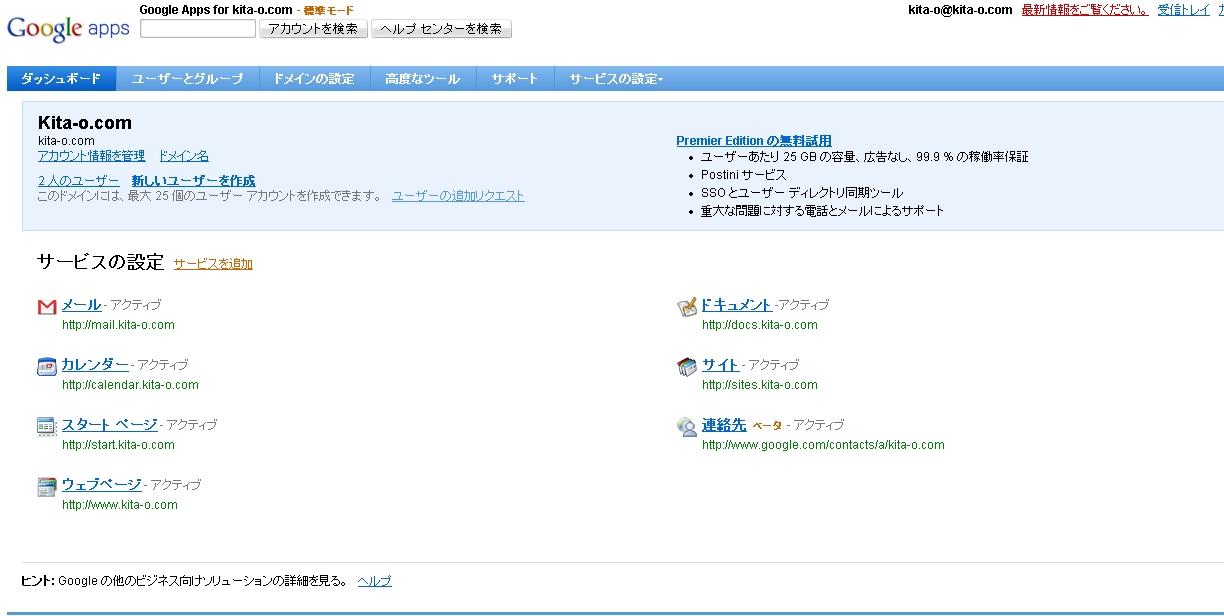Click the Postini サービス bullet text

click(744, 175)
